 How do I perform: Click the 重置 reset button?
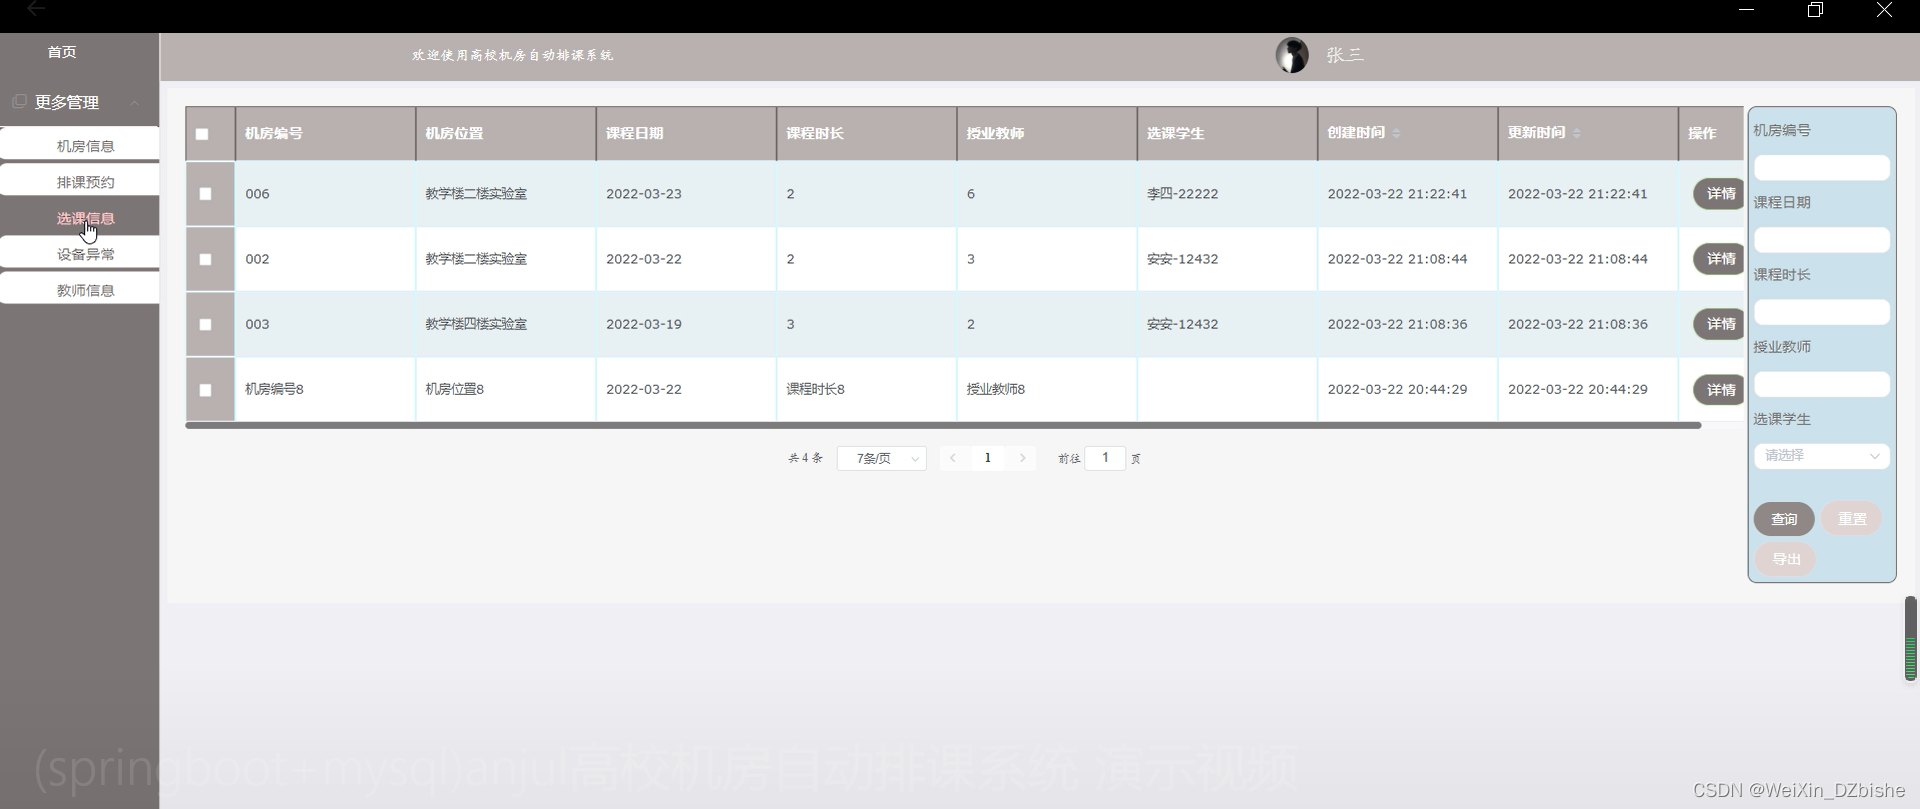(x=1852, y=519)
